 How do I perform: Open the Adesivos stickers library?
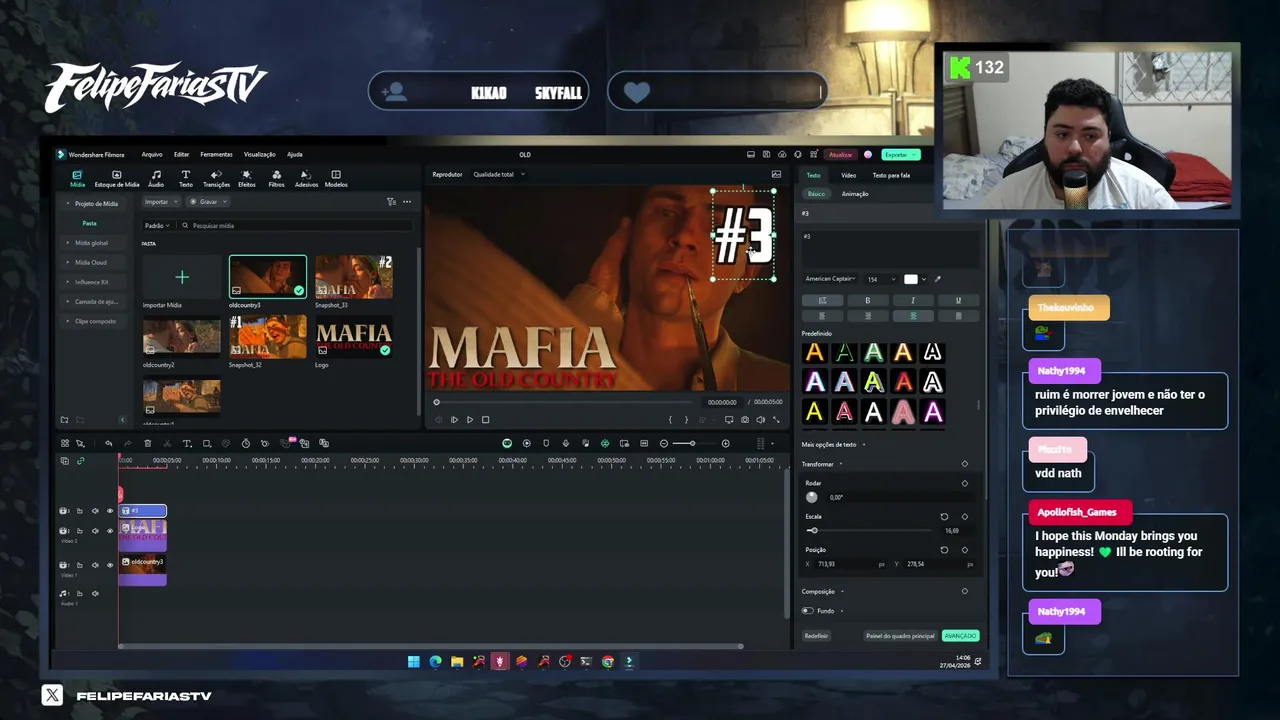pos(306,179)
